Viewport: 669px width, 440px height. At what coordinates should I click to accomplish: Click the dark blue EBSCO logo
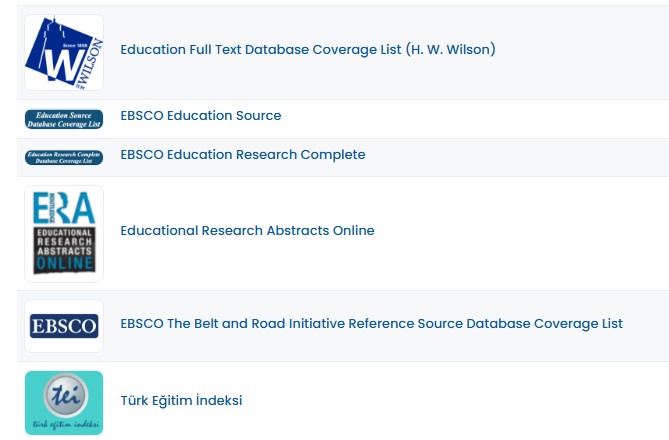(63, 326)
